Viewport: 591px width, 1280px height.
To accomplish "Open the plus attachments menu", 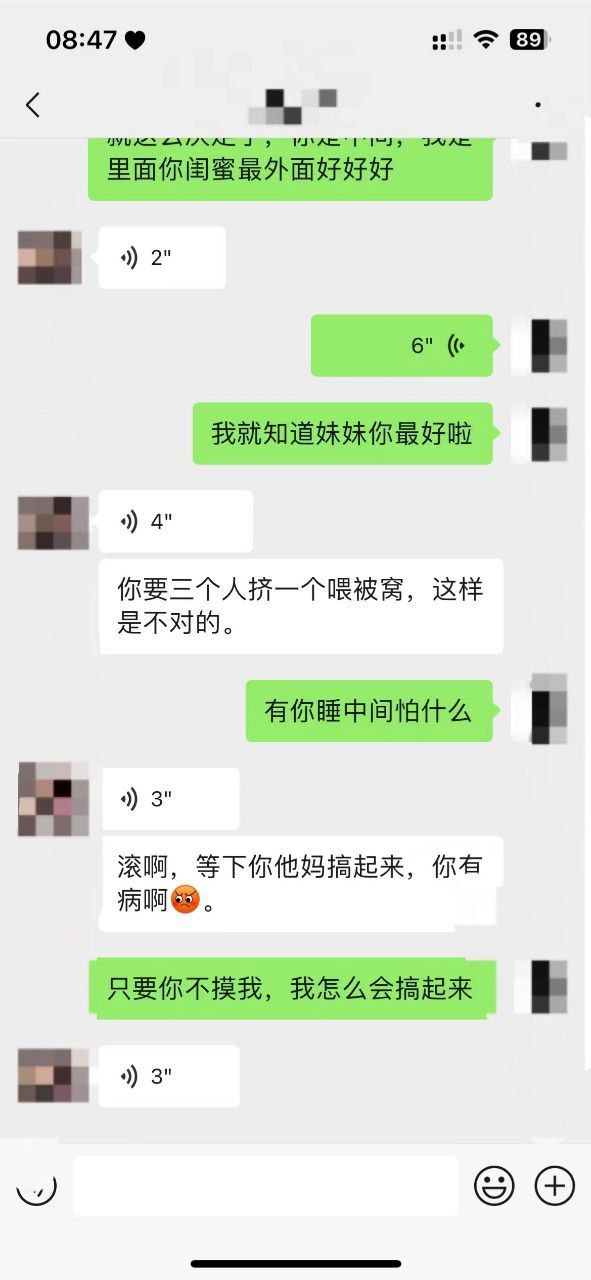I will pyautogui.click(x=555, y=1186).
